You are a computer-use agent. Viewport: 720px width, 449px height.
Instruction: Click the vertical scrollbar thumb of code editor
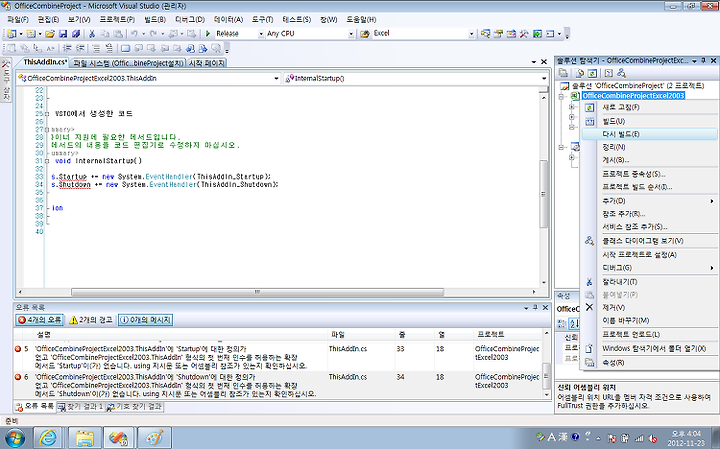point(544,194)
